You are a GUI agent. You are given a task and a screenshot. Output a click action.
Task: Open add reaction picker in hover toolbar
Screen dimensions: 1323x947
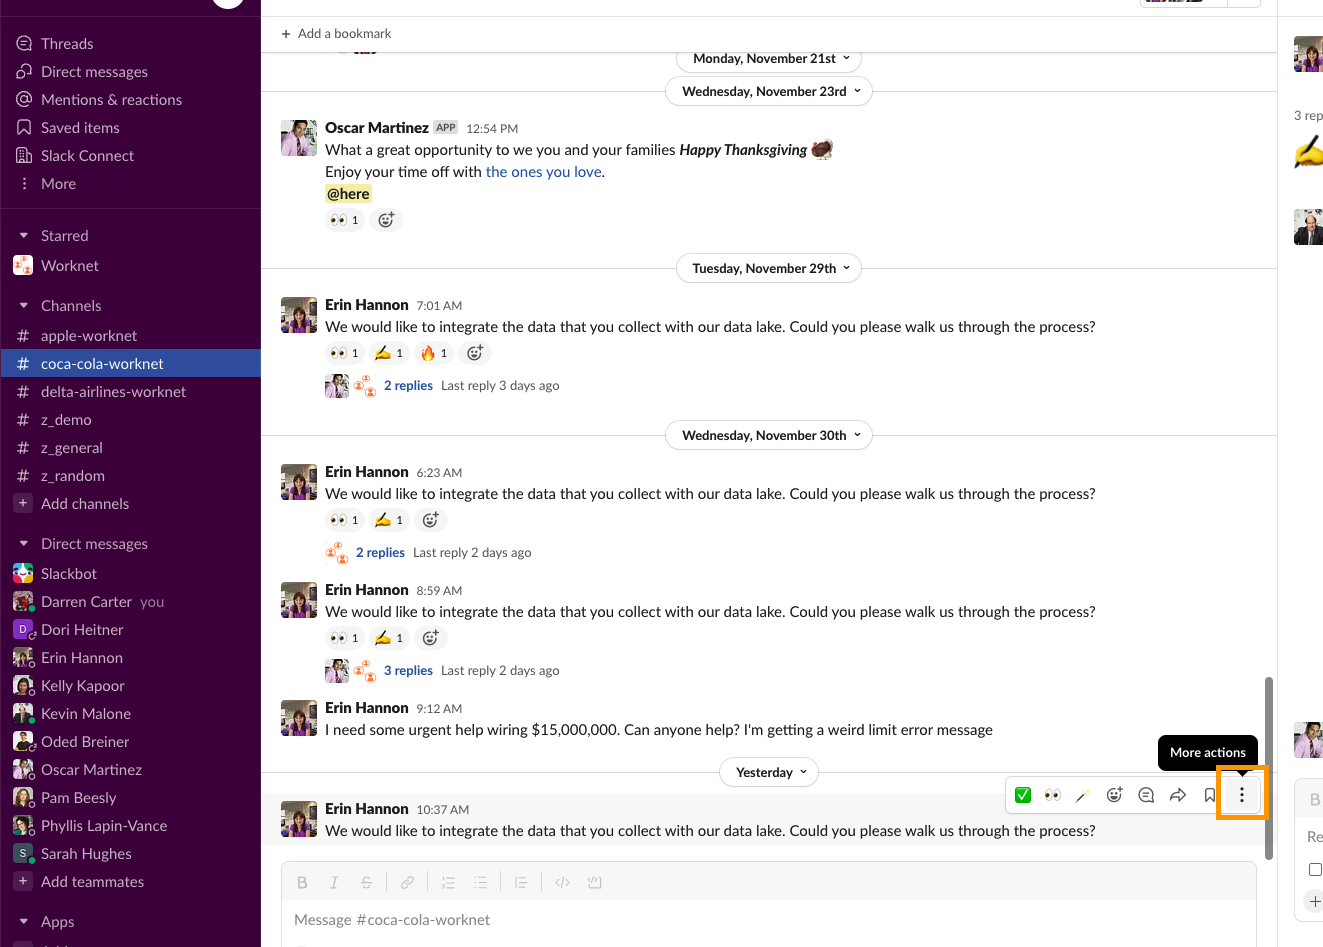click(x=1115, y=795)
